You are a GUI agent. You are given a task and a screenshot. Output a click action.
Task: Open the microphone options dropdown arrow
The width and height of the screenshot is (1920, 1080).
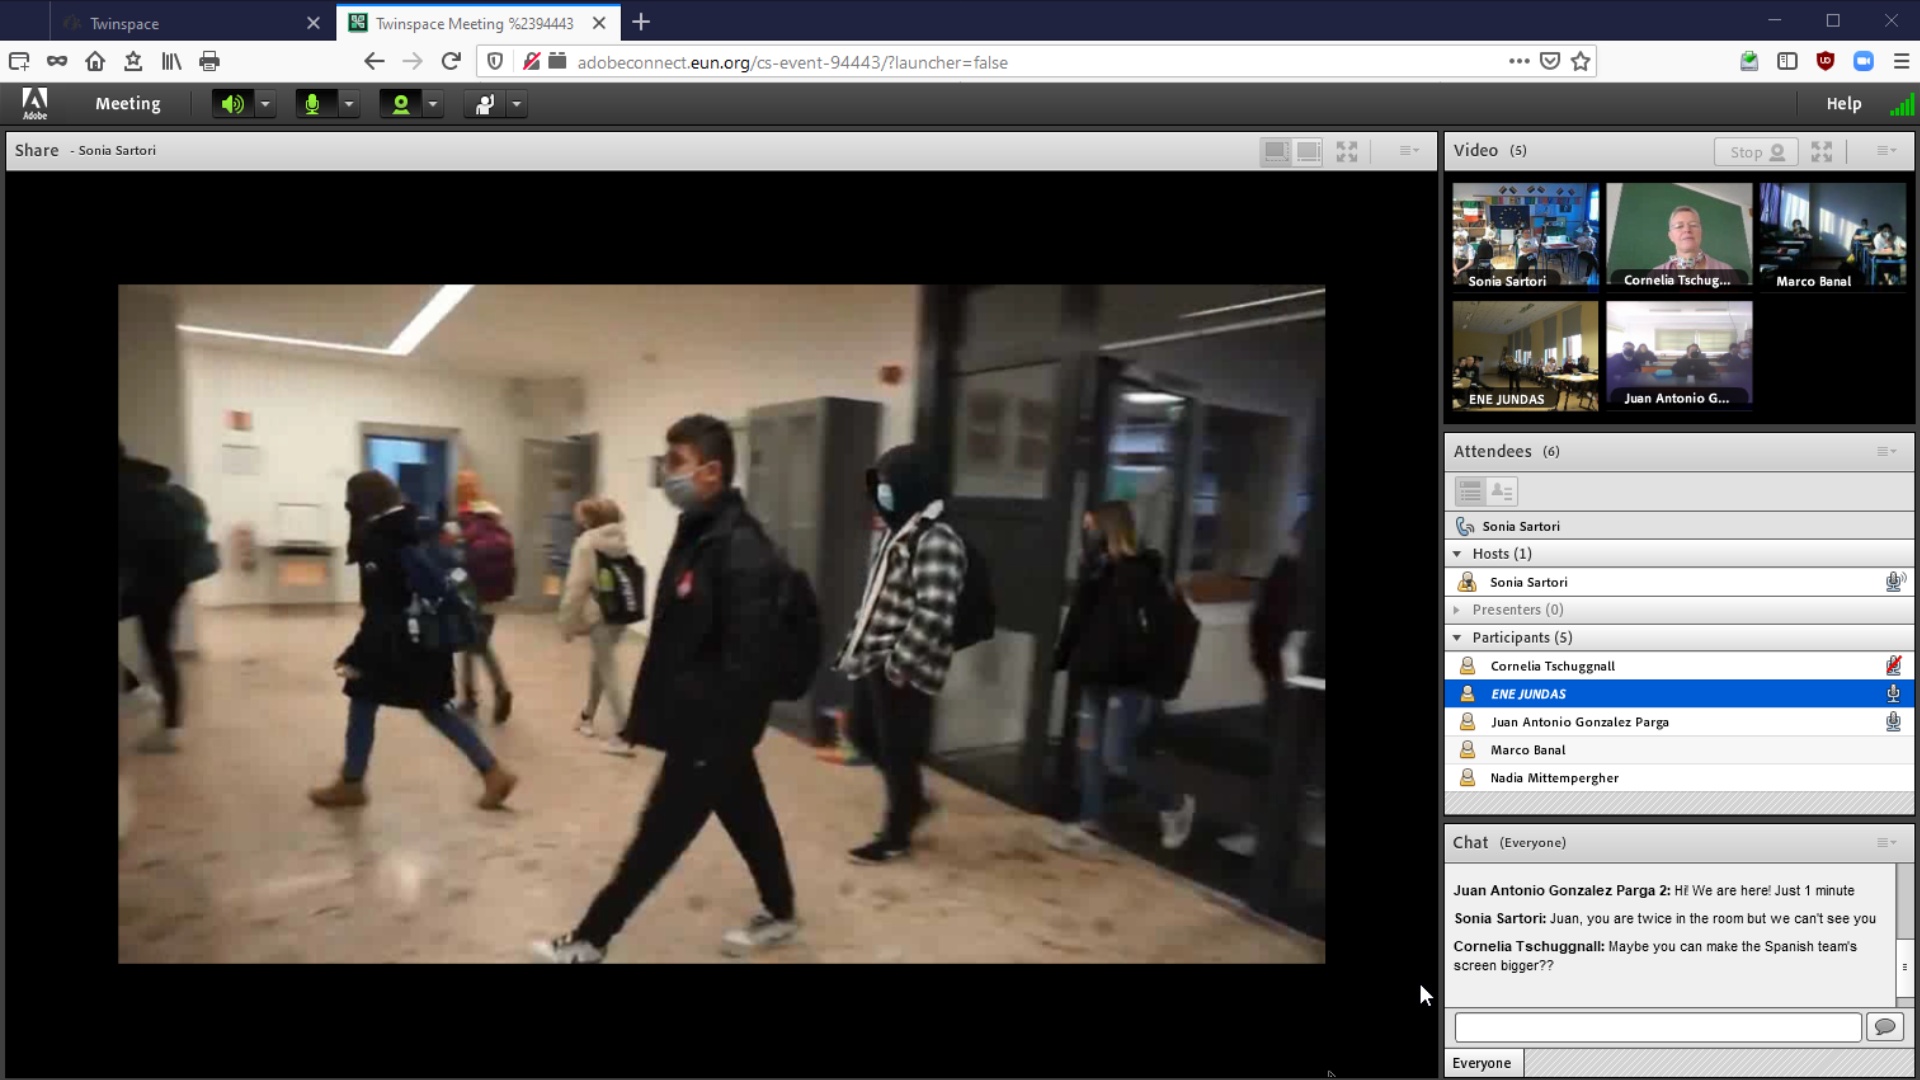click(x=349, y=104)
